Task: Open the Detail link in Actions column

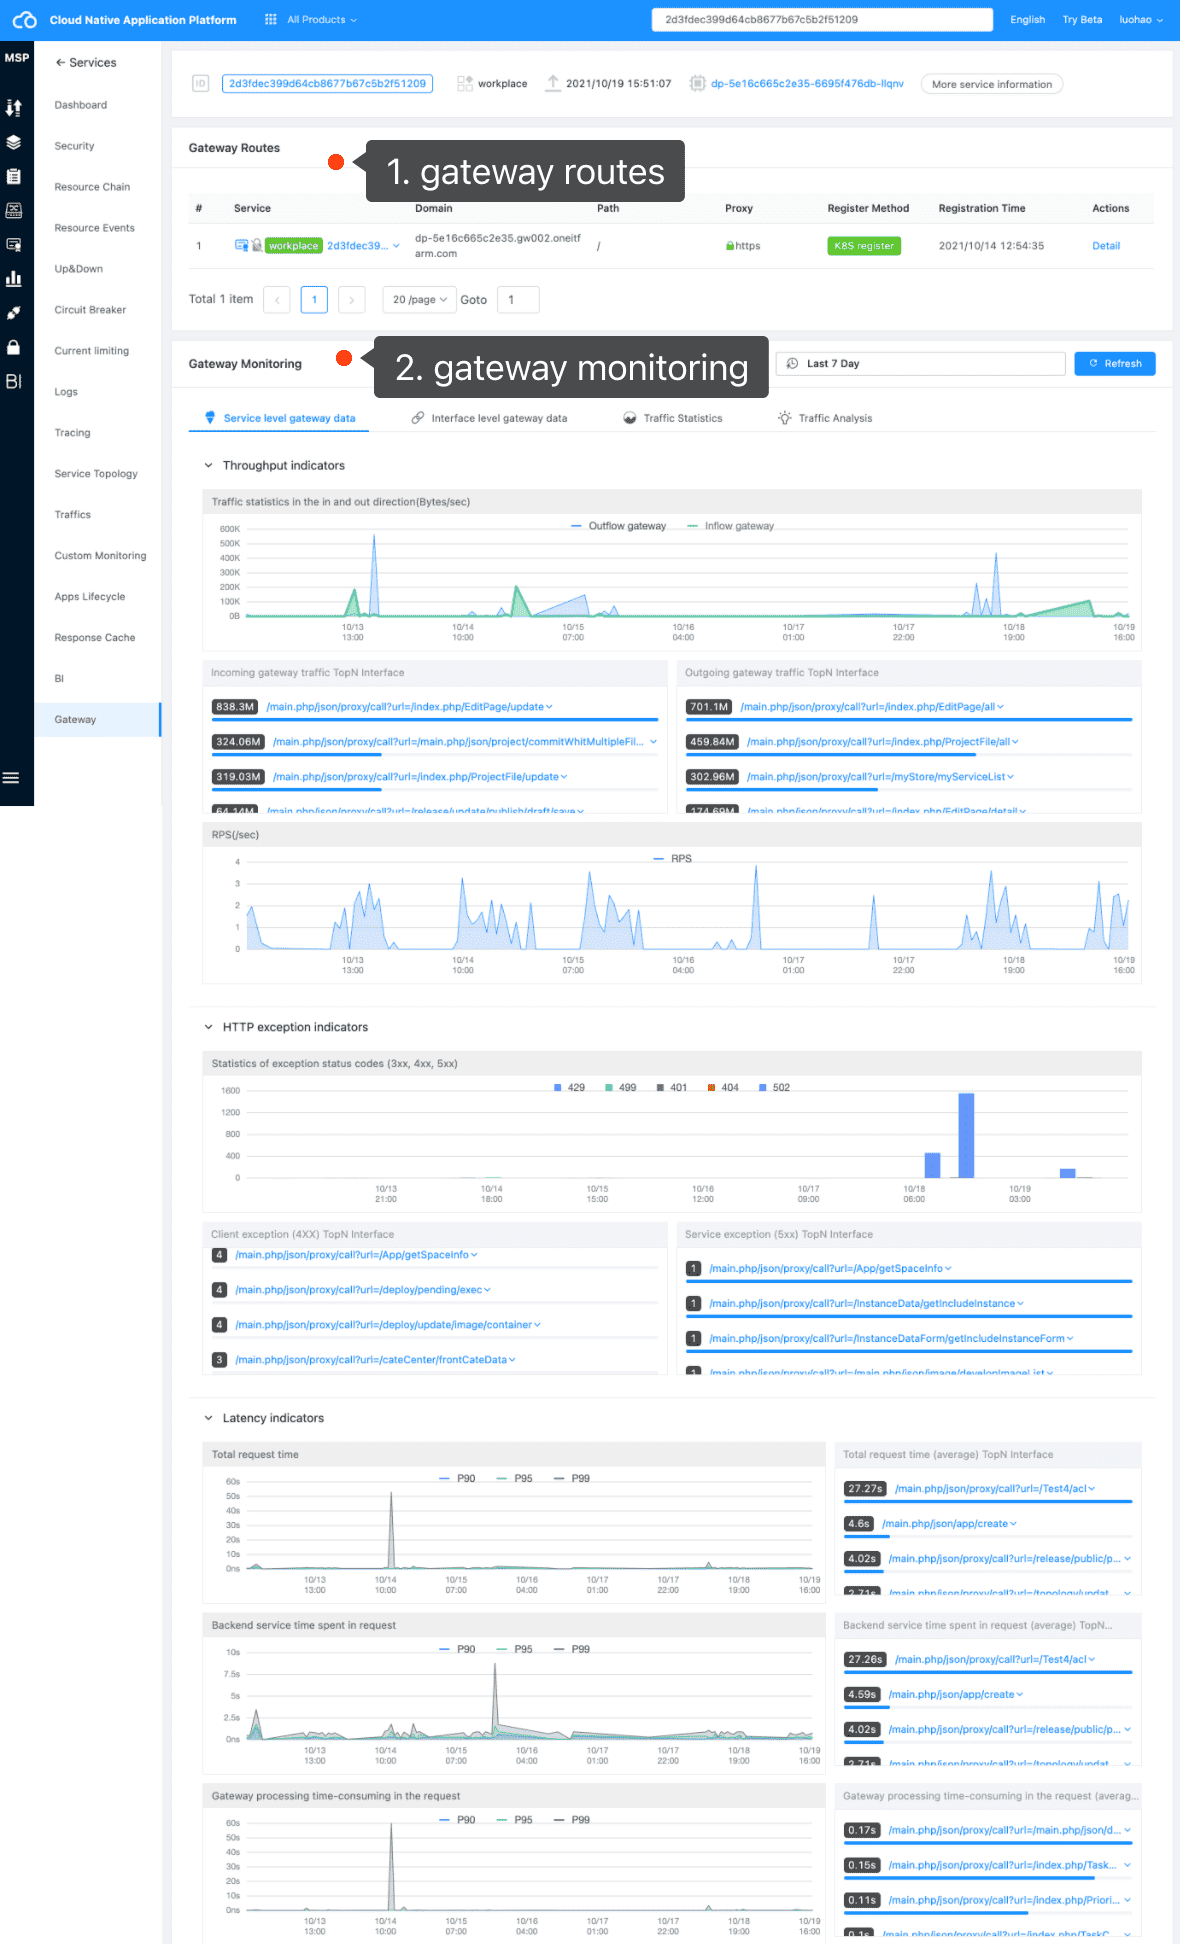Action: pyautogui.click(x=1106, y=246)
